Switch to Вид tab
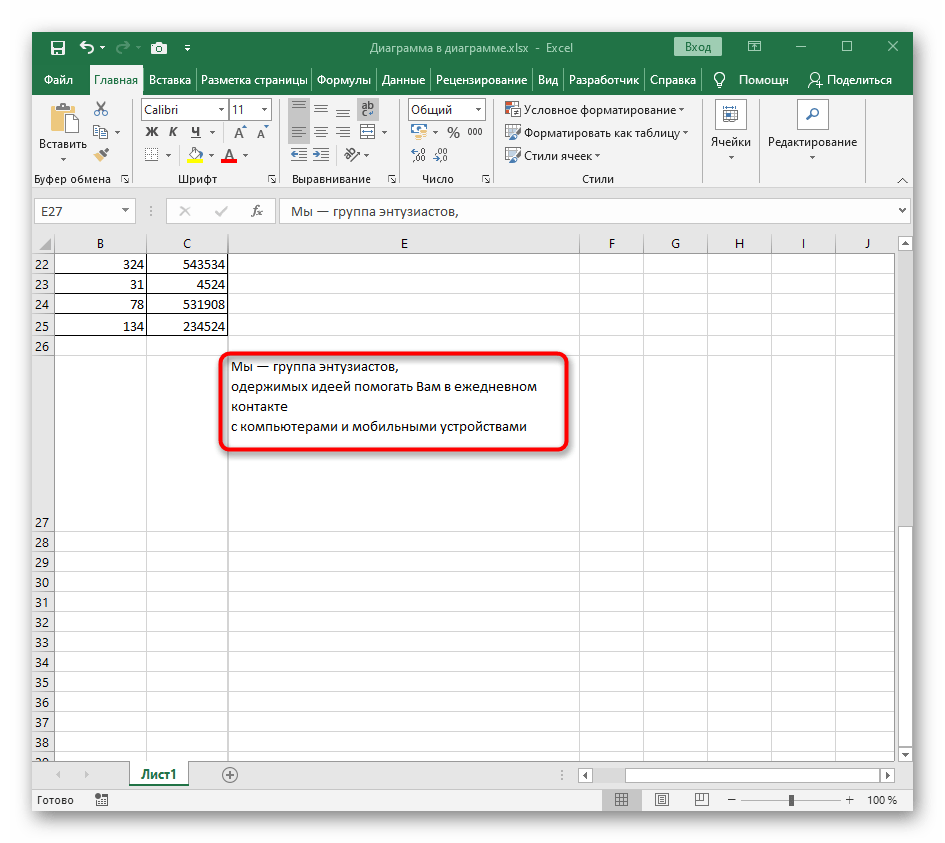The height and width of the screenshot is (843, 945). pos(548,80)
